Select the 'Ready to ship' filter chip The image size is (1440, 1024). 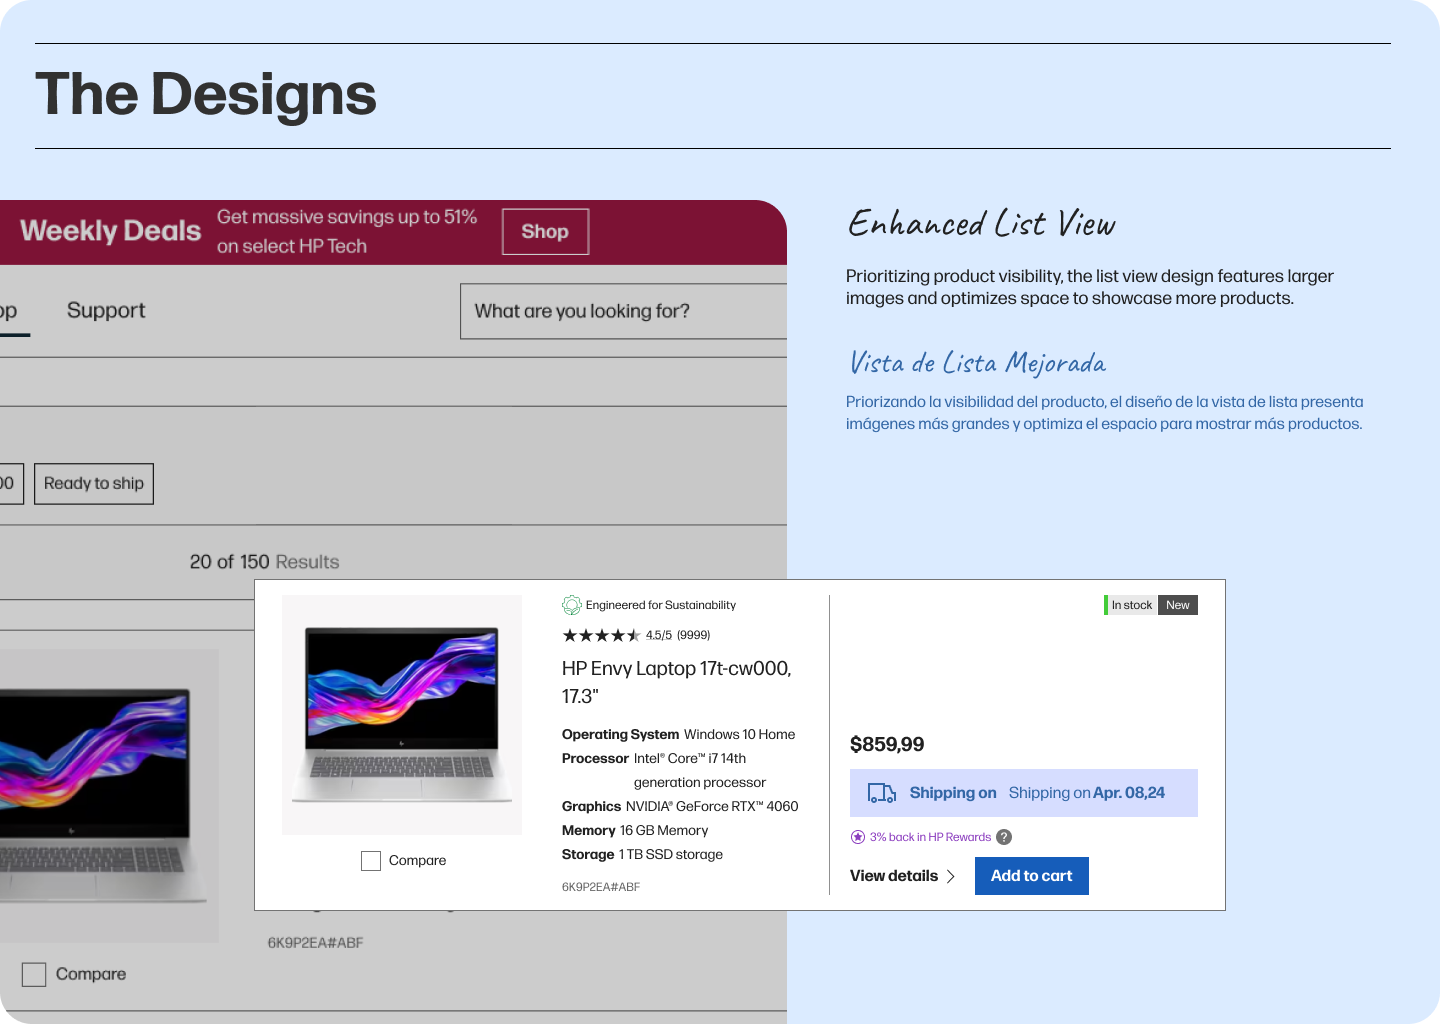pyautogui.click(x=94, y=484)
